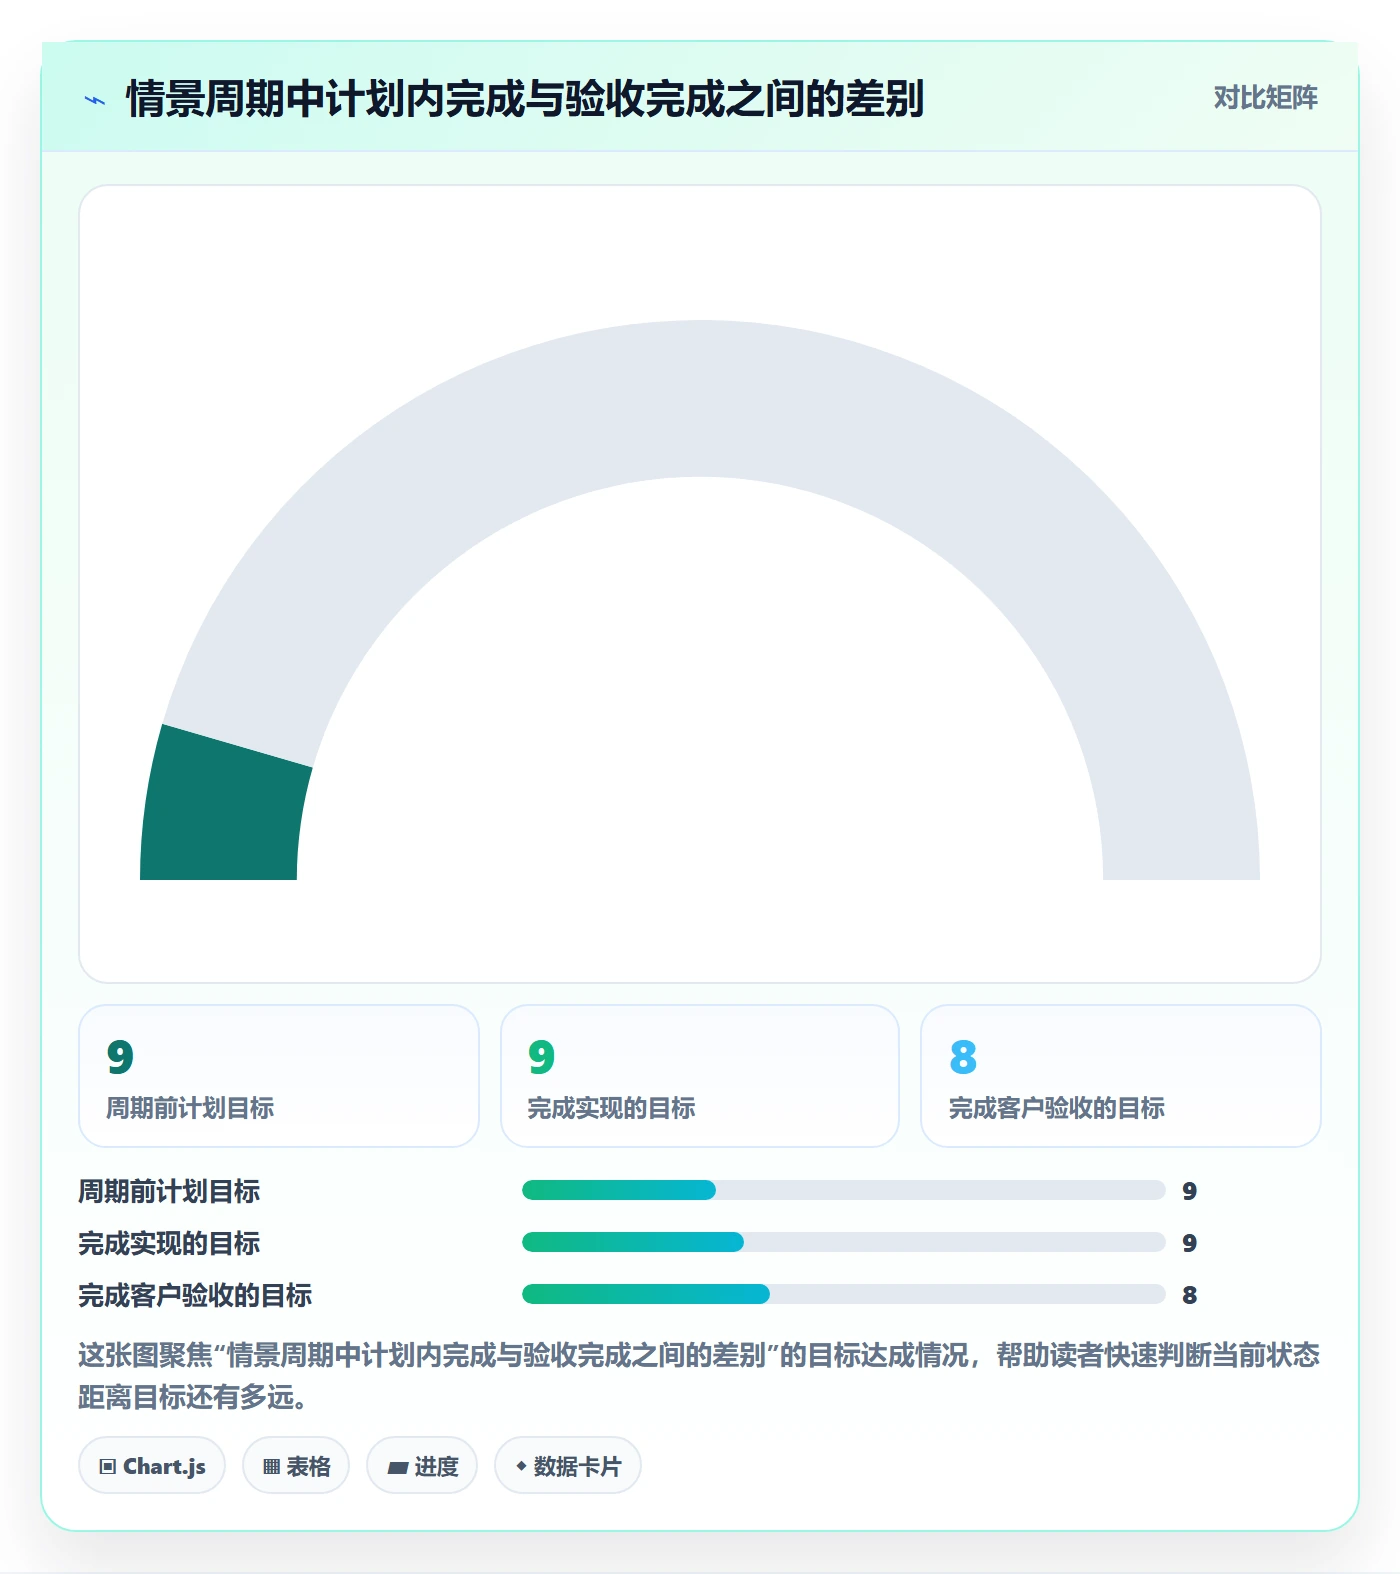Click the 完成实现的目标 progress bar
The image size is (1400, 1574).
pyautogui.click(x=844, y=1242)
